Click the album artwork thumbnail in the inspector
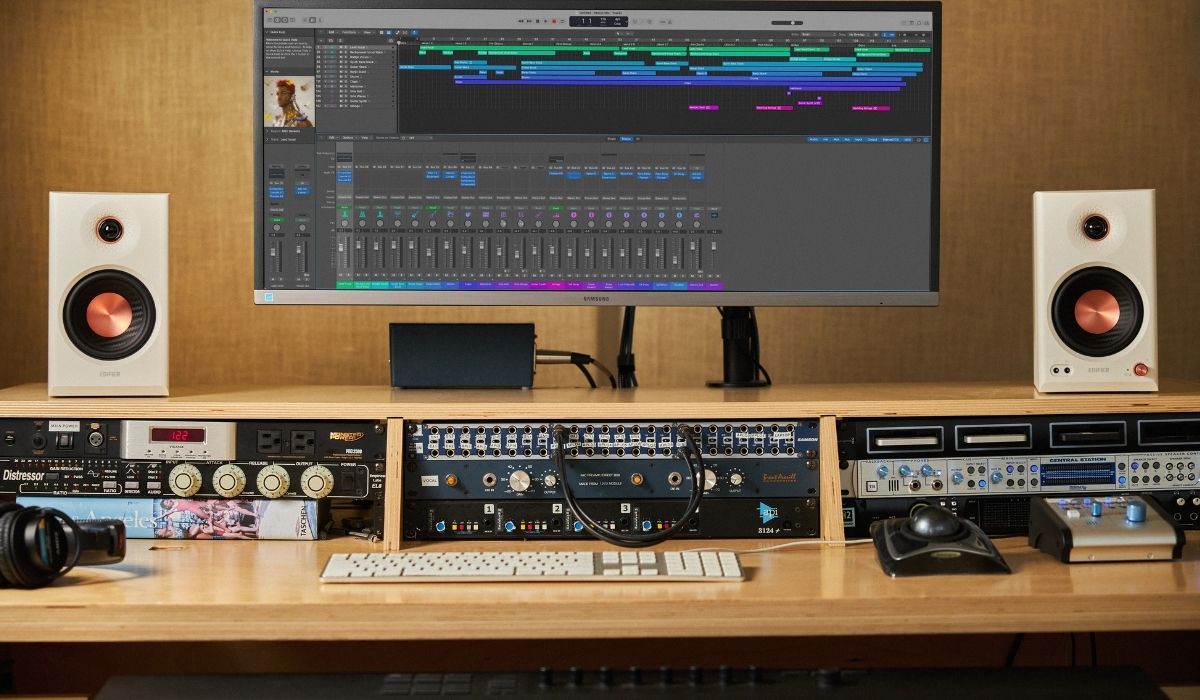1200x700 pixels. click(x=289, y=102)
